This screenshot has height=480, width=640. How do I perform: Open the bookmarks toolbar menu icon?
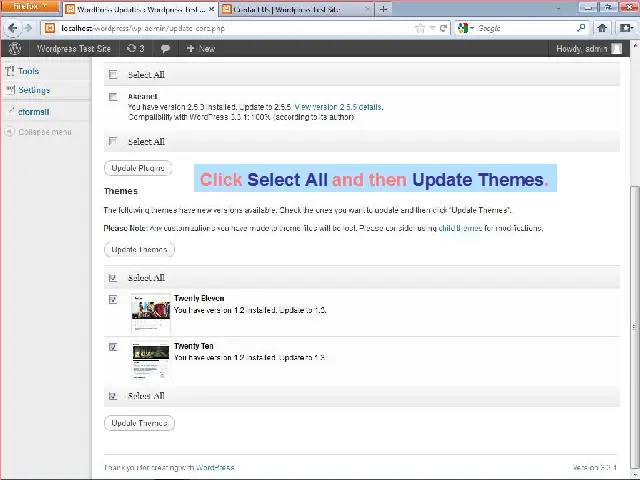tap(627, 28)
